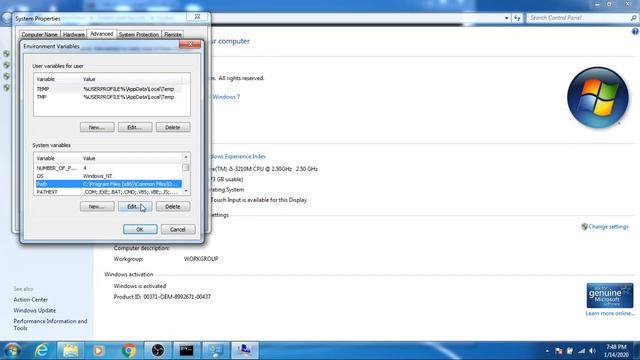Click the user variables Value column header
Image resolution: width=640 pixels, height=360 pixels.
pos(131,79)
